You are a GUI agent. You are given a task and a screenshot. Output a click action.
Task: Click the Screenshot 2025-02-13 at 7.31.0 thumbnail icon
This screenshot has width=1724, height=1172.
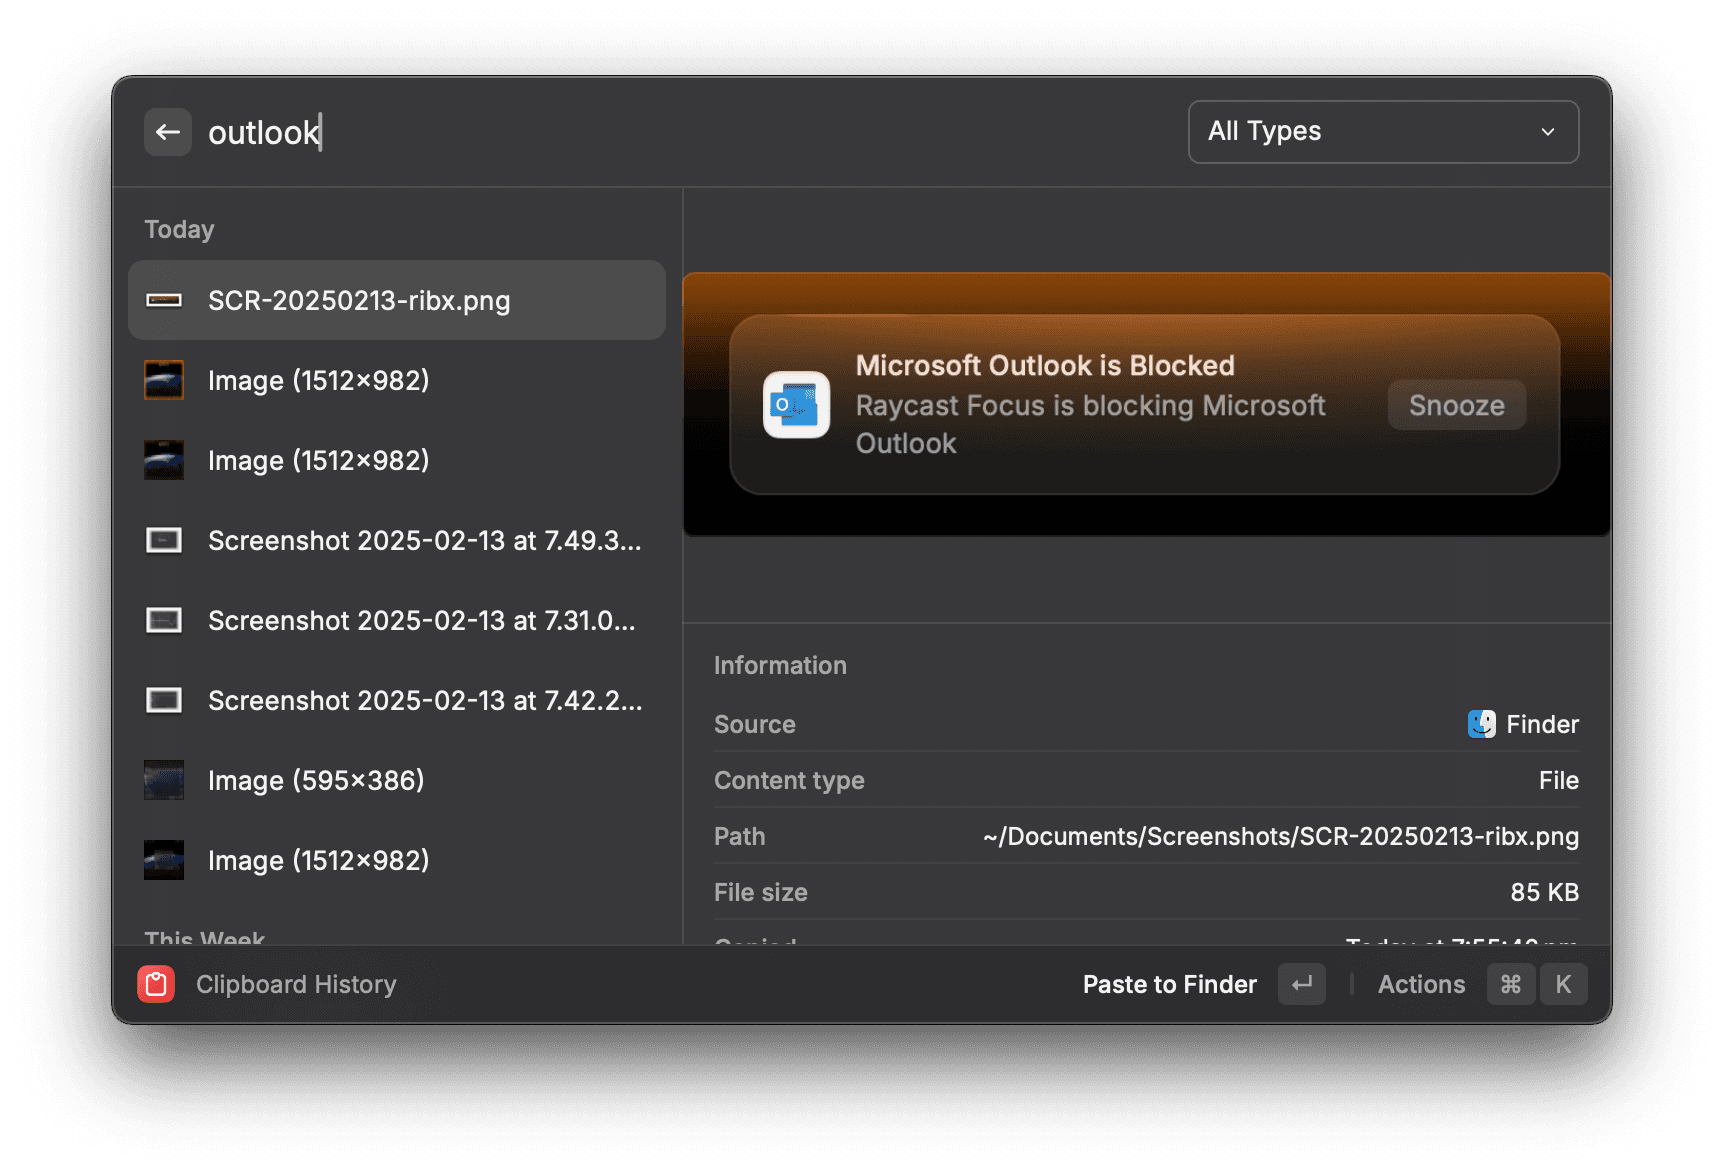coord(164,620)
